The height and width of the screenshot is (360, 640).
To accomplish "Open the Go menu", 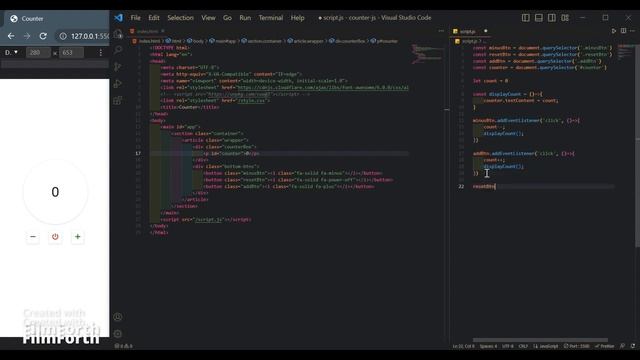I will pyautogui.click(x=227, y=18).
